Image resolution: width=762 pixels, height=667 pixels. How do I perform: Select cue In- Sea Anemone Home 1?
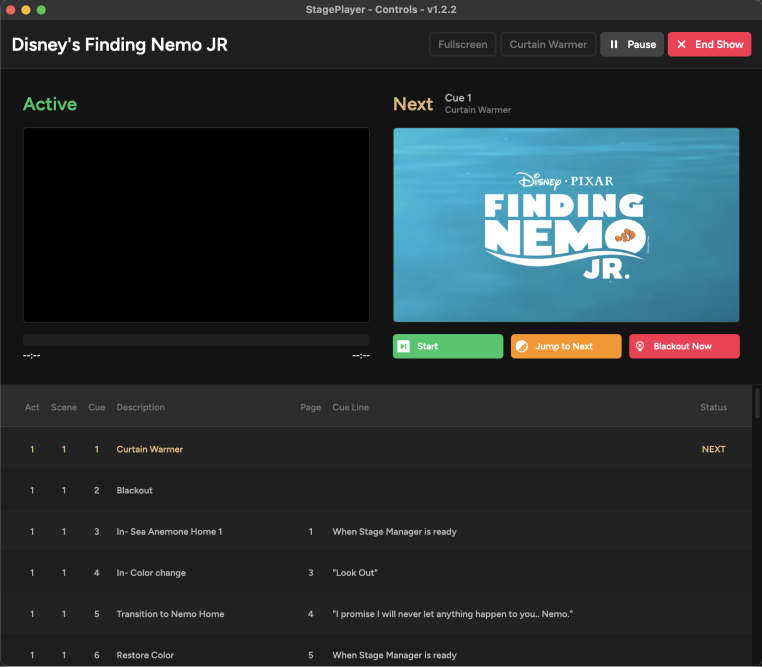pos(376,531)
